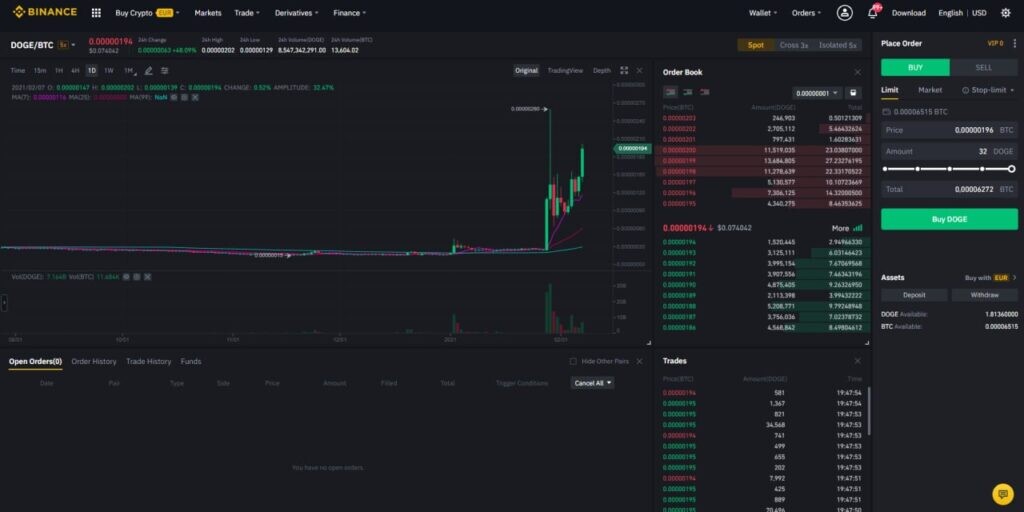Show both buy and sell orders view
Image resolution: width=1024 pixels, height=512 pixels.
[x=670, y=93]
